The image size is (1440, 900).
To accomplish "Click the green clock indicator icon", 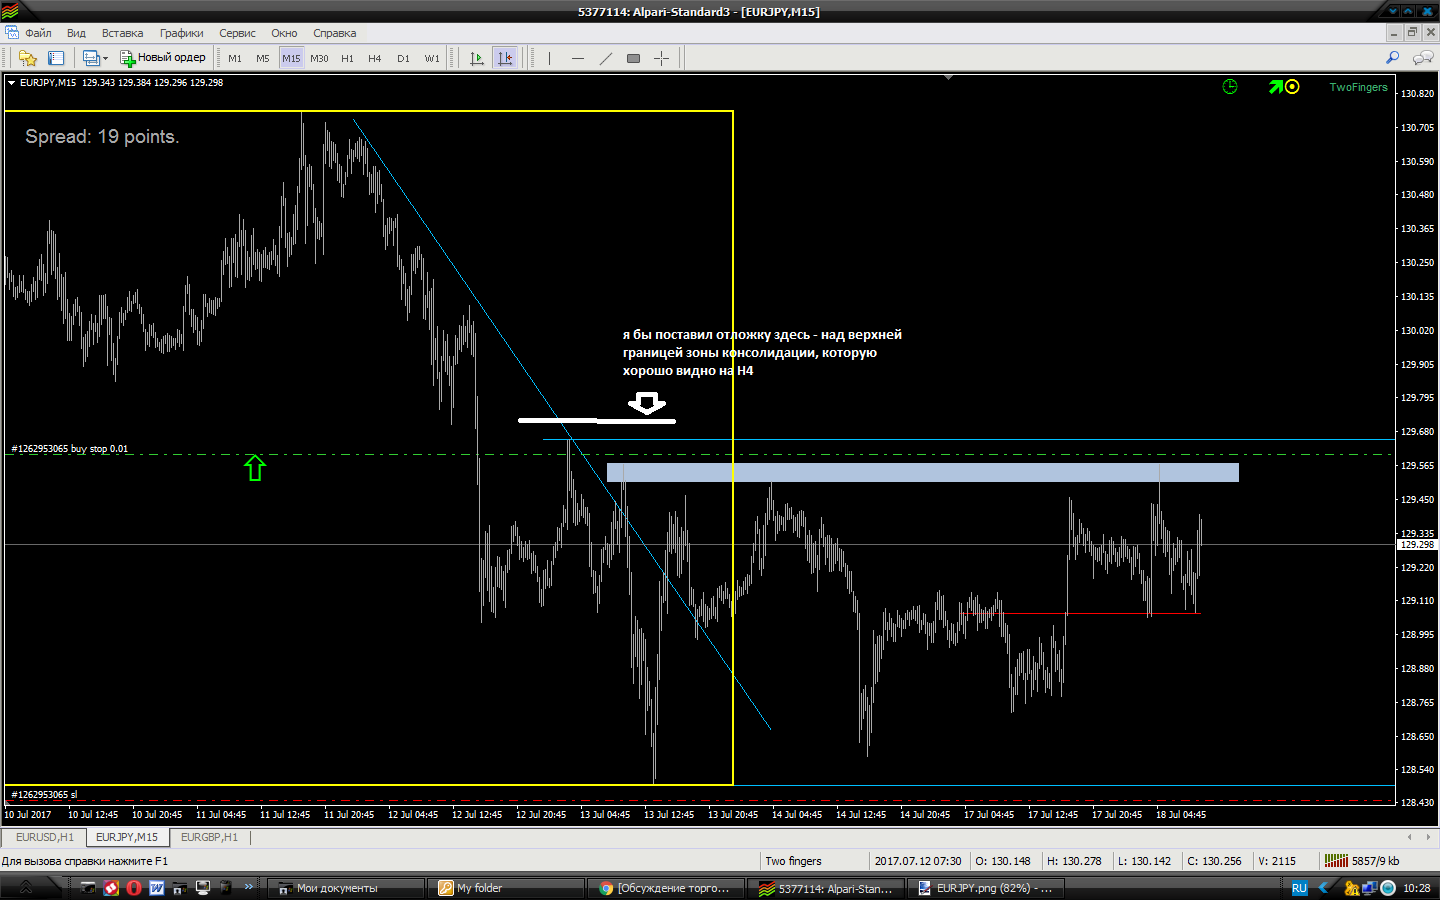I will [1230, 87].
